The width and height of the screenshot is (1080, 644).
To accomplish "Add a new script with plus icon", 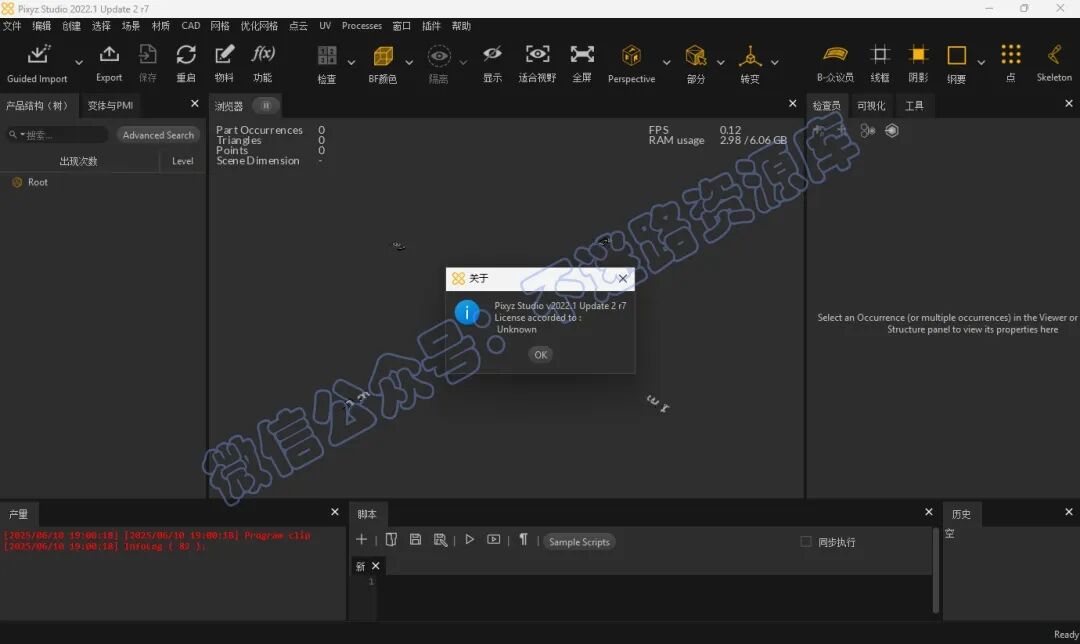I will 361,539.
